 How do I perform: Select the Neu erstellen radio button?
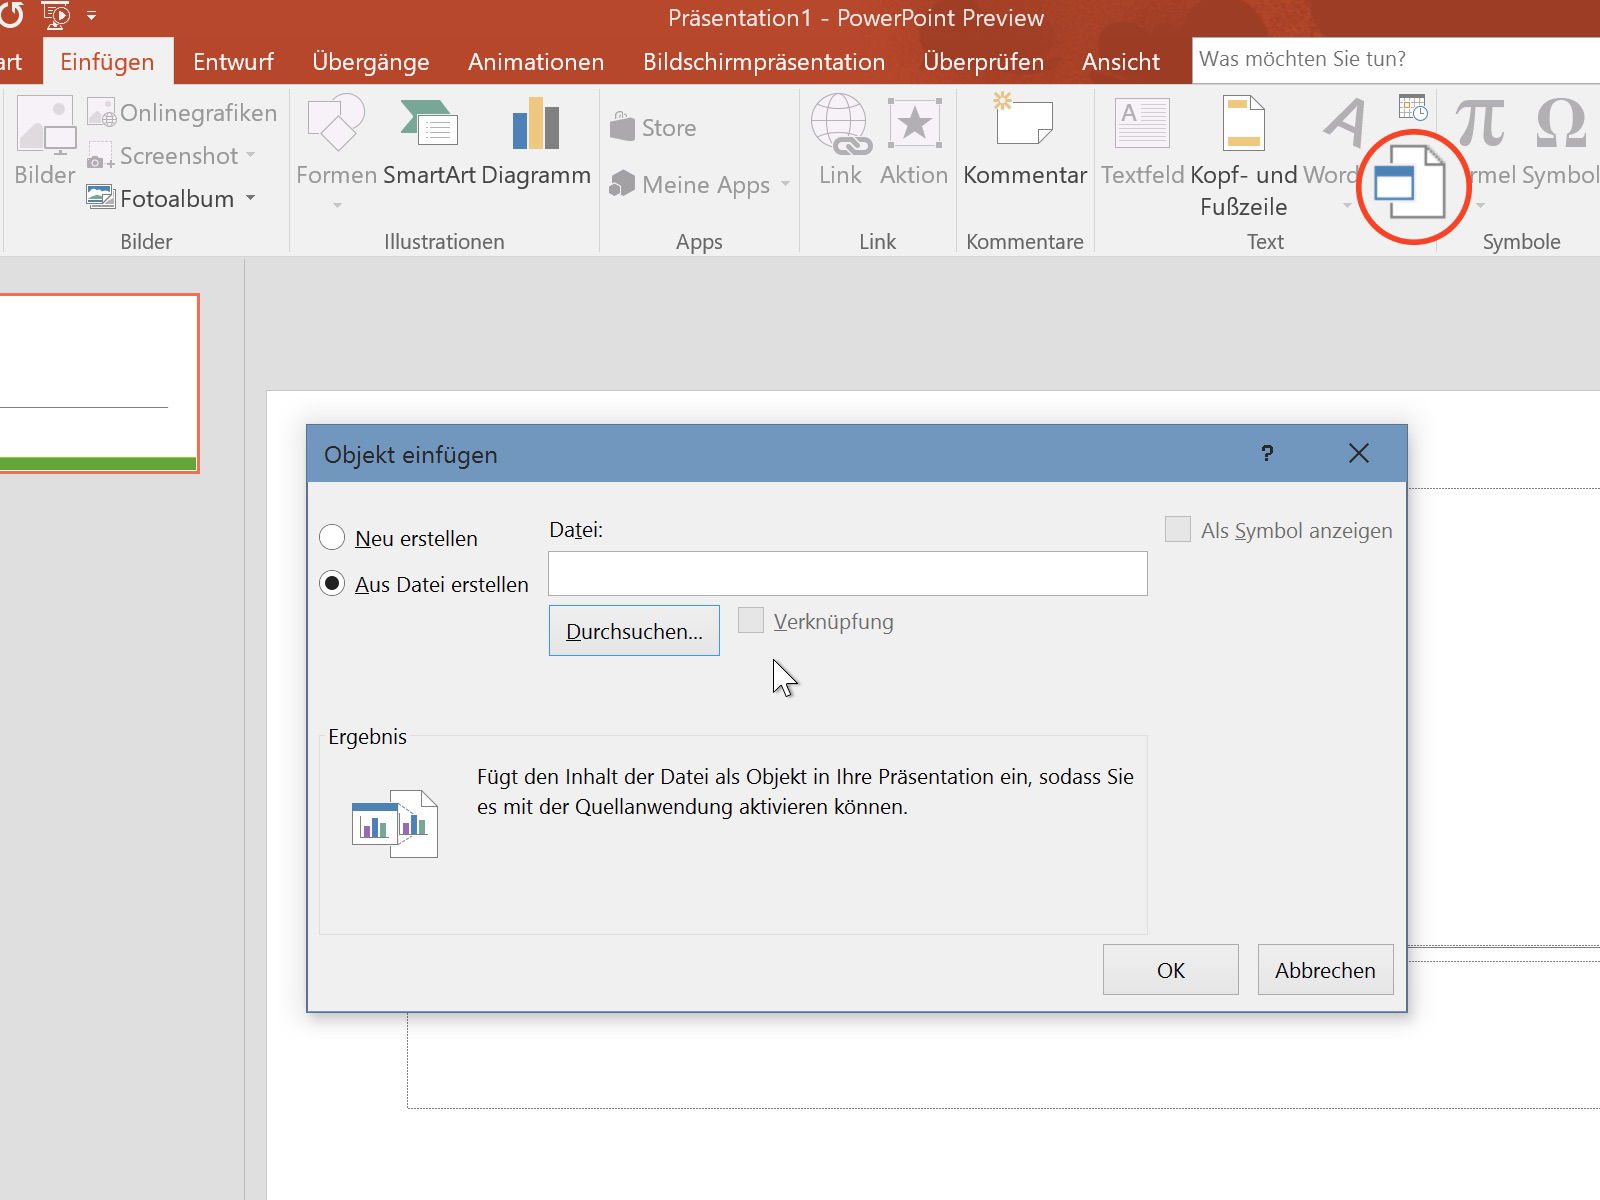[x=332, y=537]
